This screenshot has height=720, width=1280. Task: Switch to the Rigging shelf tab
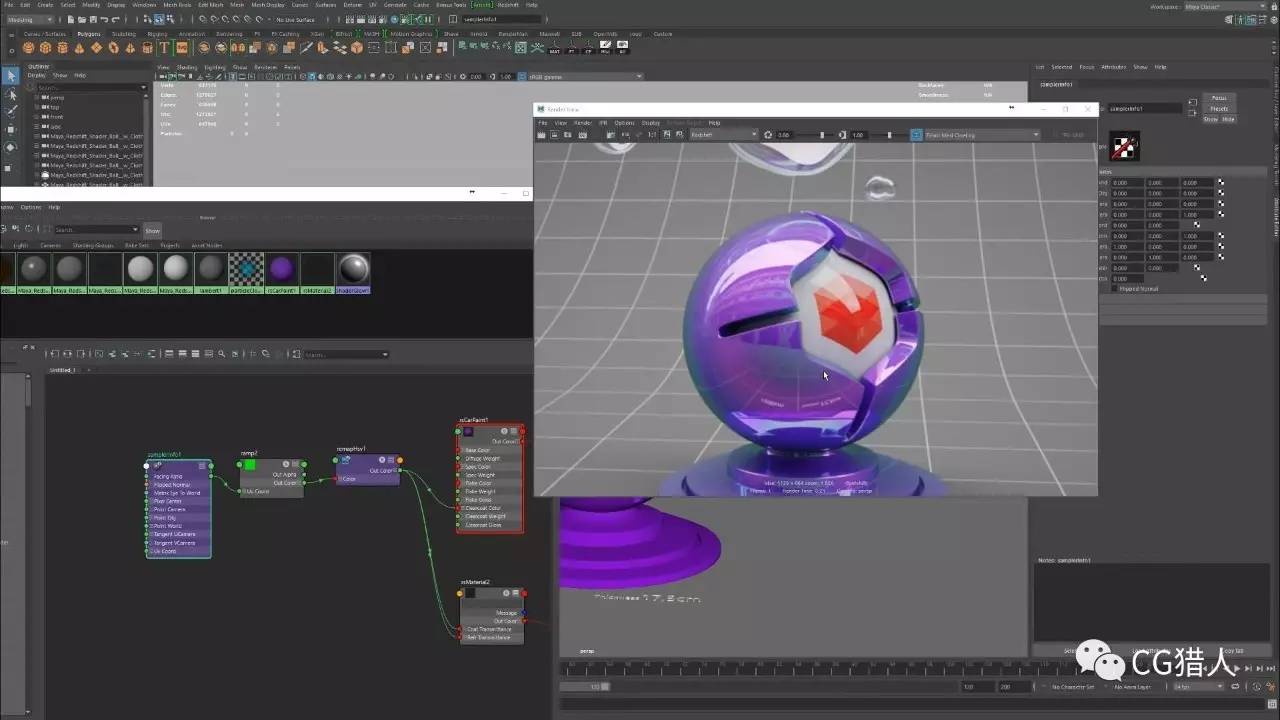pyautogui.click(x=157, y=33)
